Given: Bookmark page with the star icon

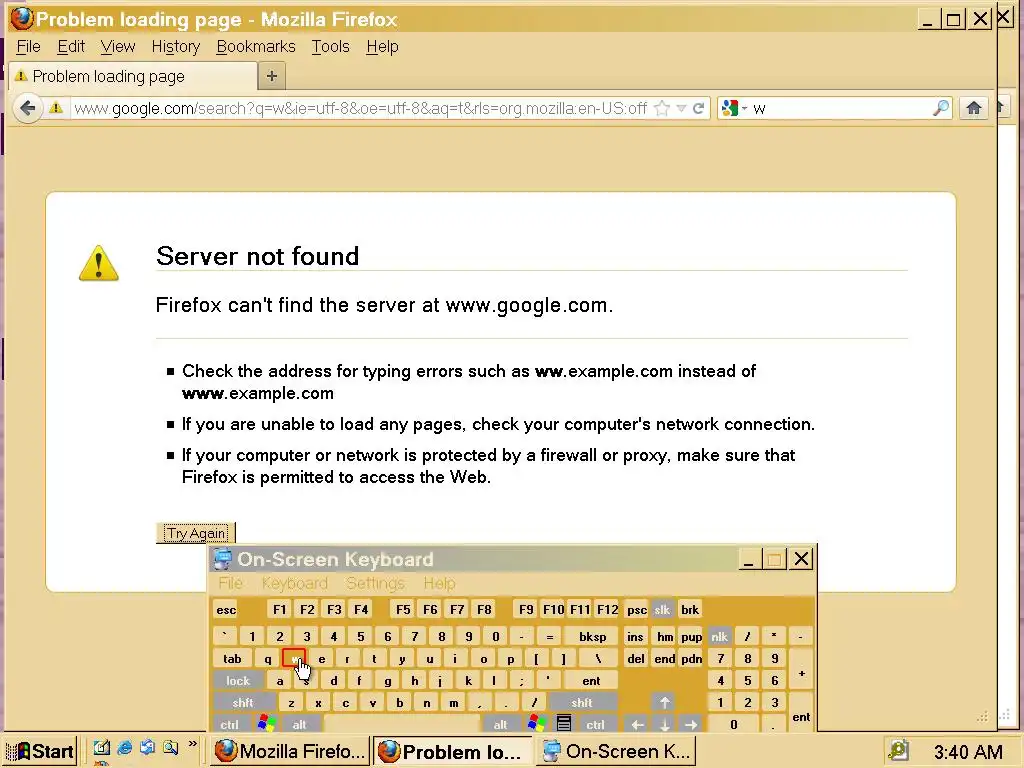Looking at the screenshot, I should (662, 108).
